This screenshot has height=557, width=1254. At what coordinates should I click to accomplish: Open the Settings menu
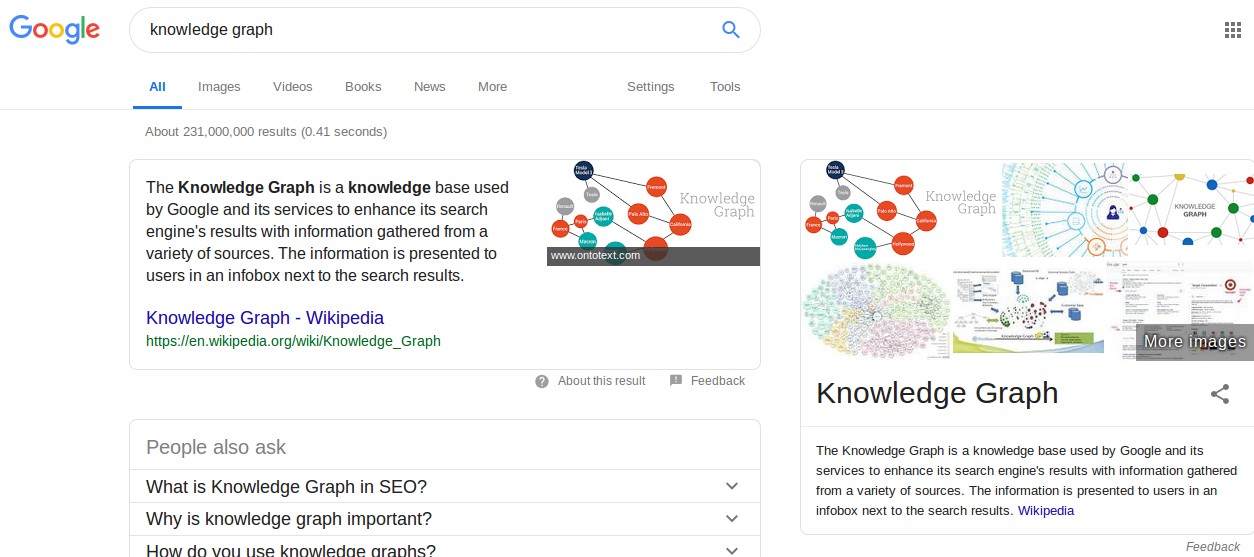pos(651,87)
